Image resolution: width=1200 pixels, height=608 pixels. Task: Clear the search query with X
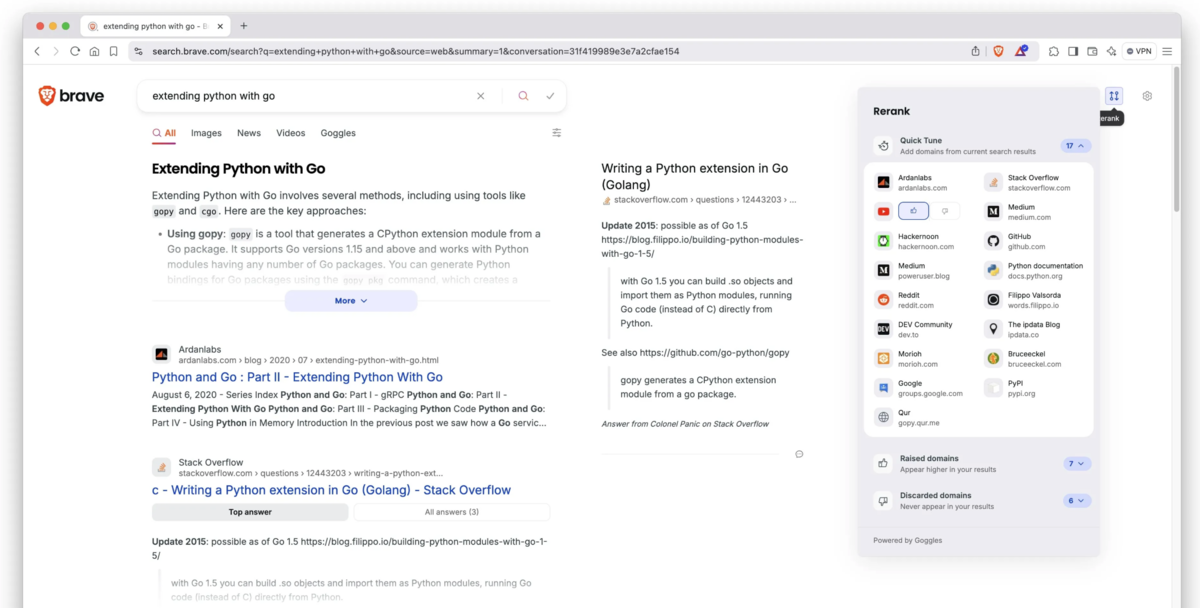pos(480,96)
